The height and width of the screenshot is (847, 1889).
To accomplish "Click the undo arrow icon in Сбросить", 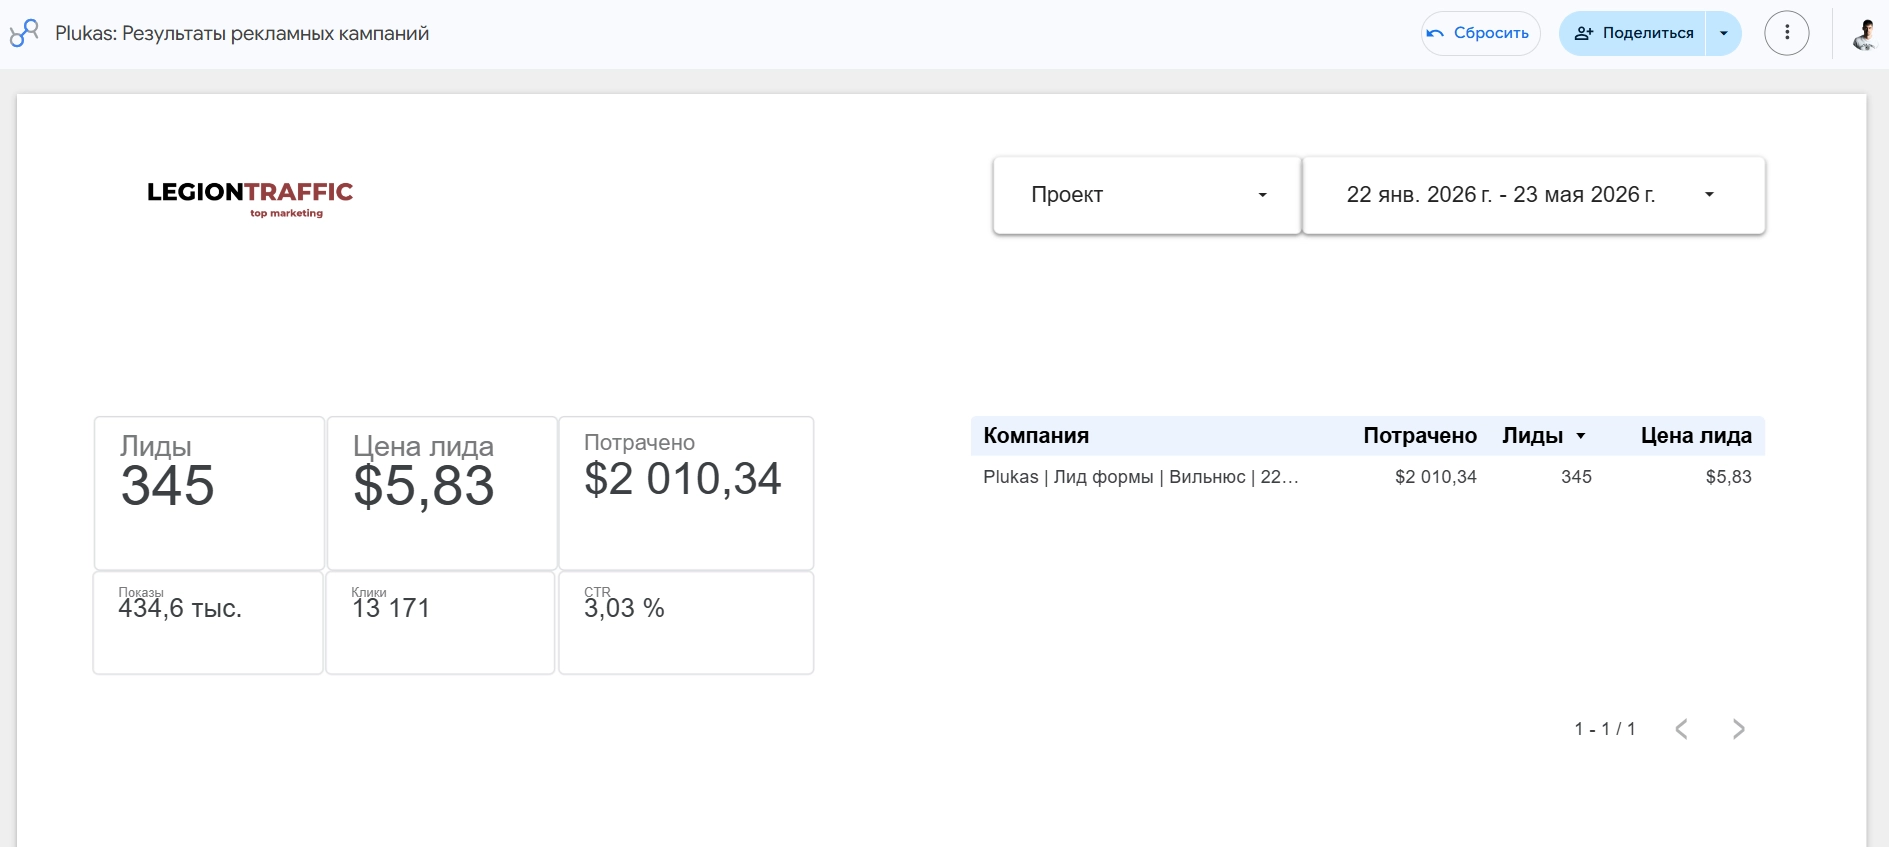I will click(1435, 33).
